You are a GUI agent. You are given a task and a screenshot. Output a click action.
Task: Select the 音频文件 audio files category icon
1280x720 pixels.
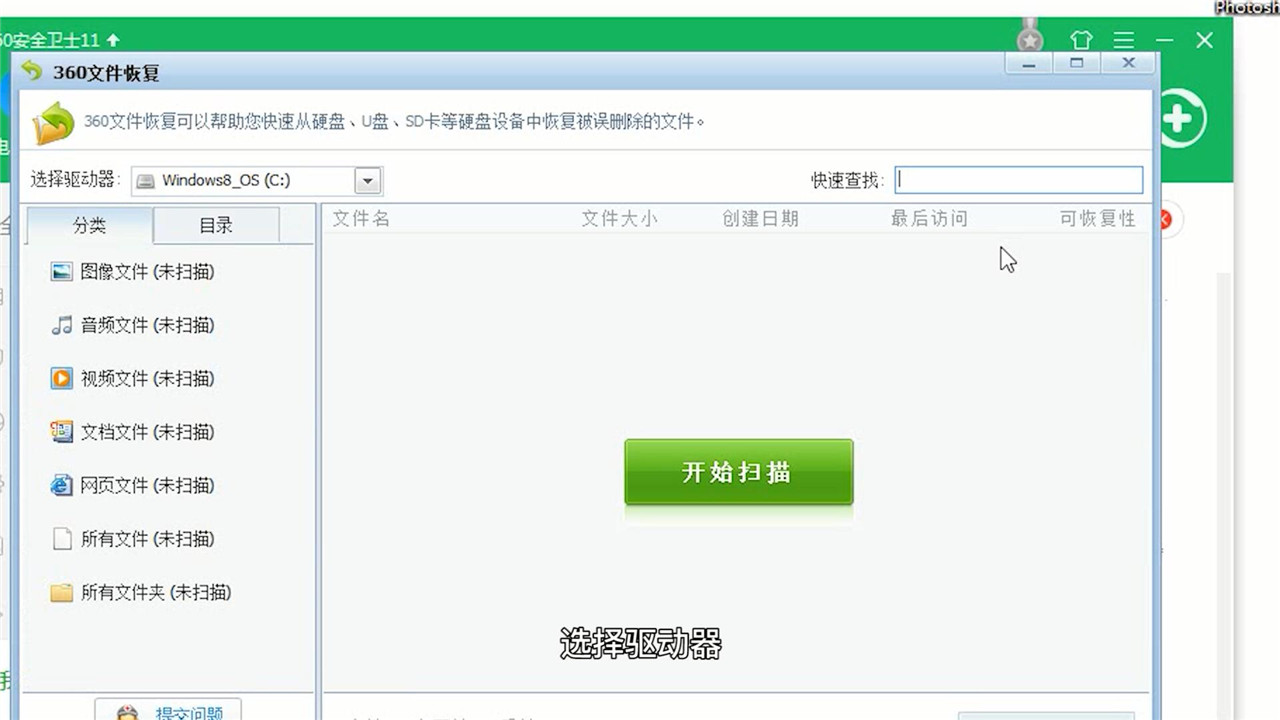[60, 325]
